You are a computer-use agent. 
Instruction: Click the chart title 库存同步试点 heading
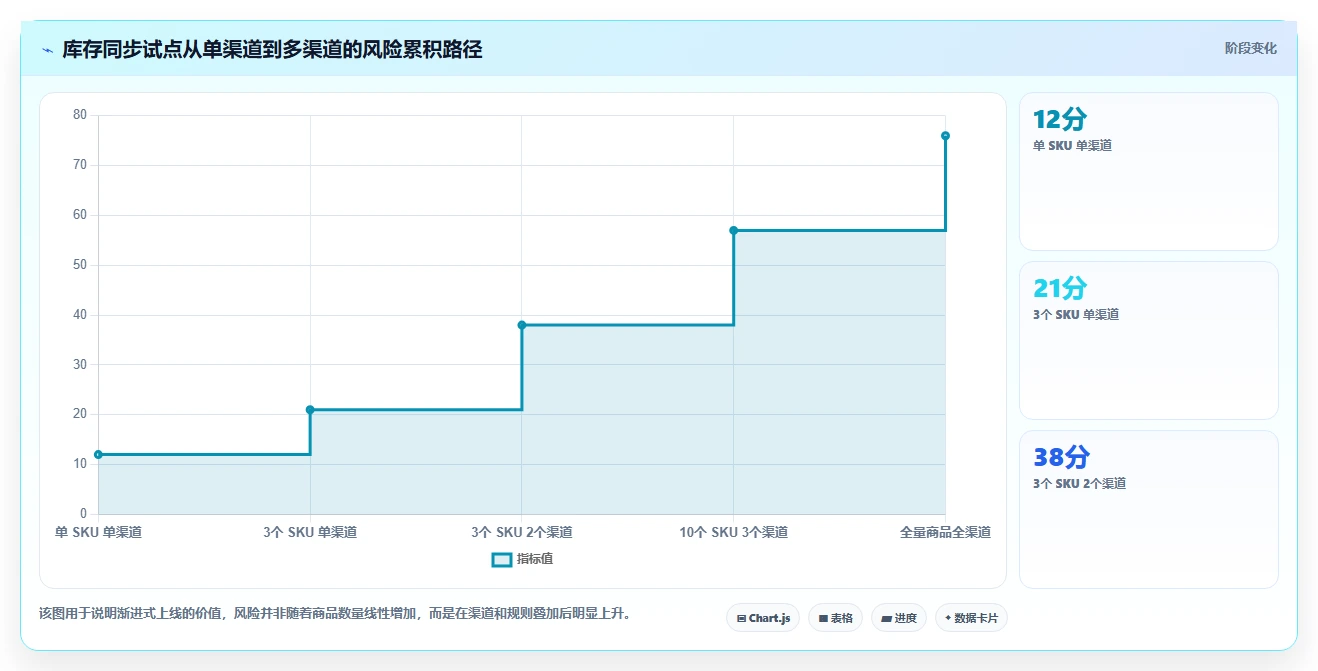[272, 50]
